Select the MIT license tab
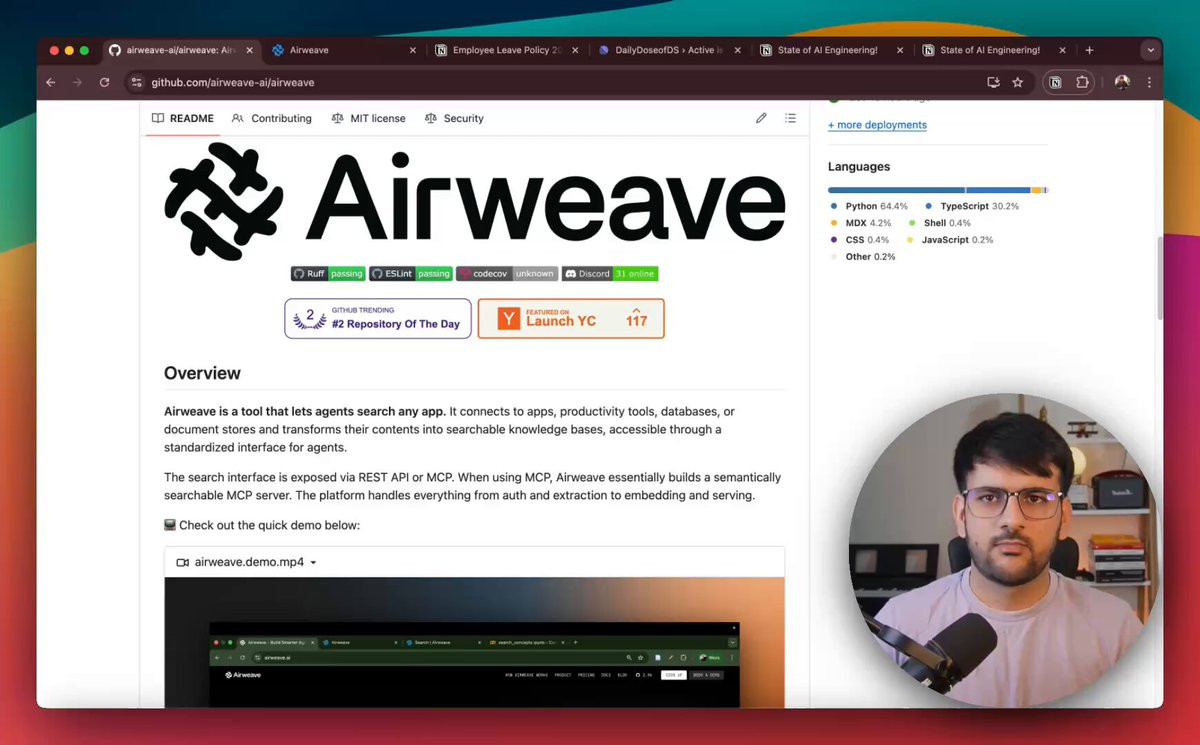 click(x=368, y=118)
